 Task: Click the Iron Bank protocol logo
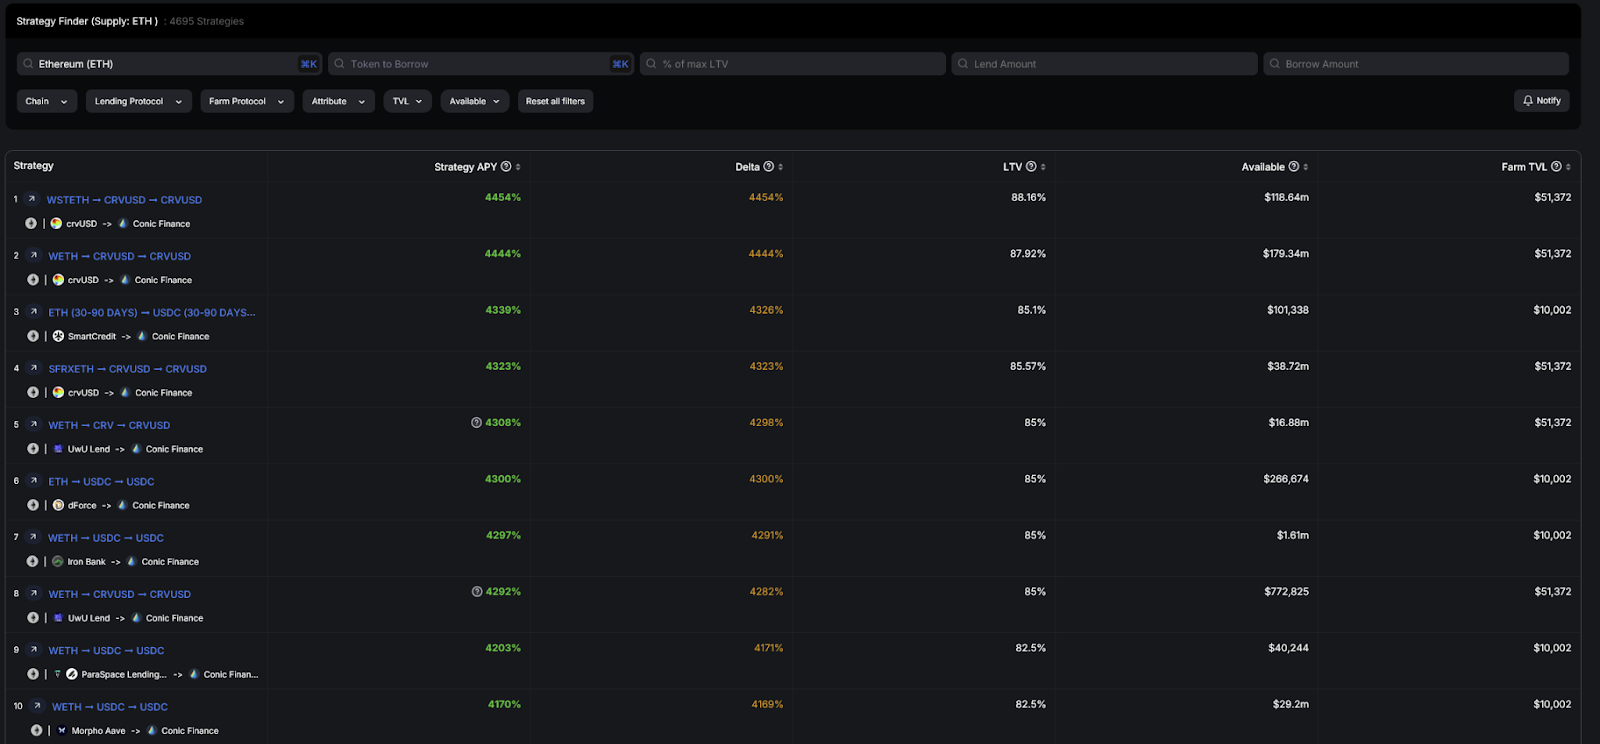coord(58,562)
